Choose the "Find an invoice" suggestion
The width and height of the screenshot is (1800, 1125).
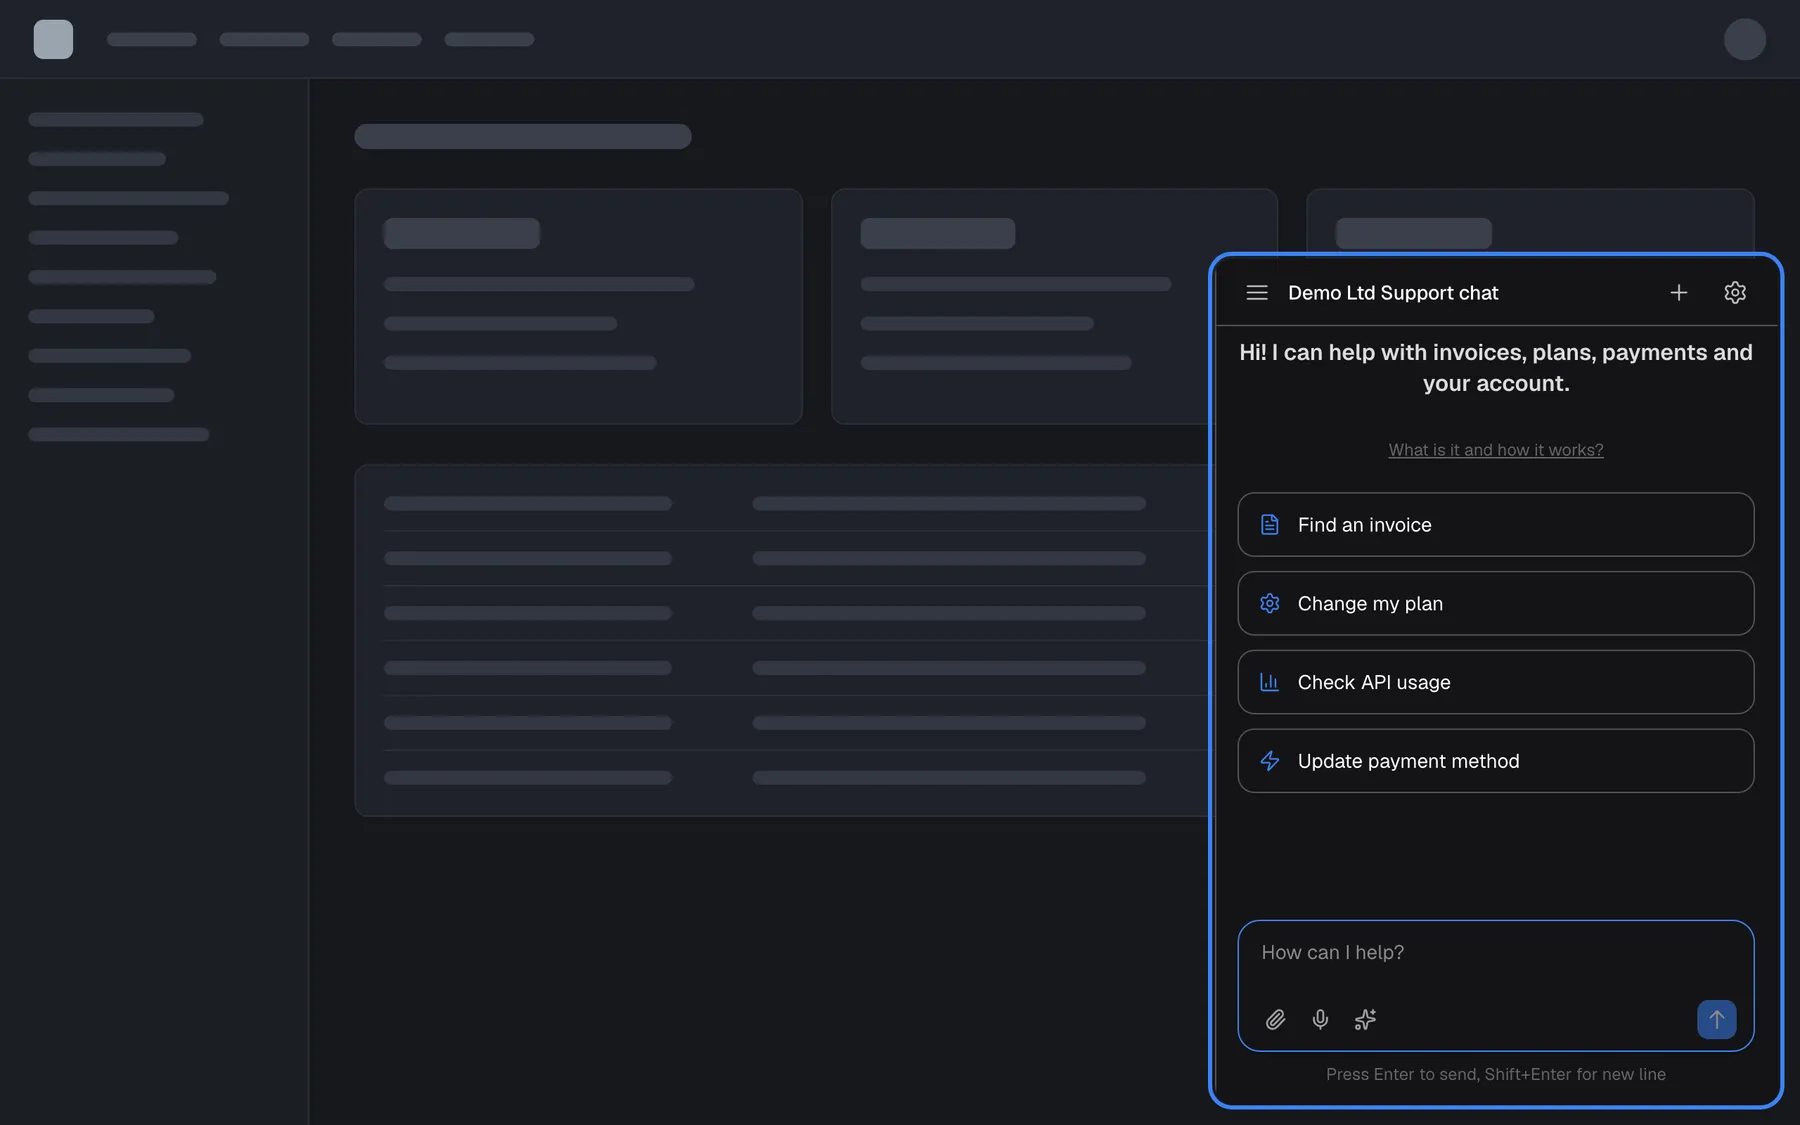[x=1496, y=524]
